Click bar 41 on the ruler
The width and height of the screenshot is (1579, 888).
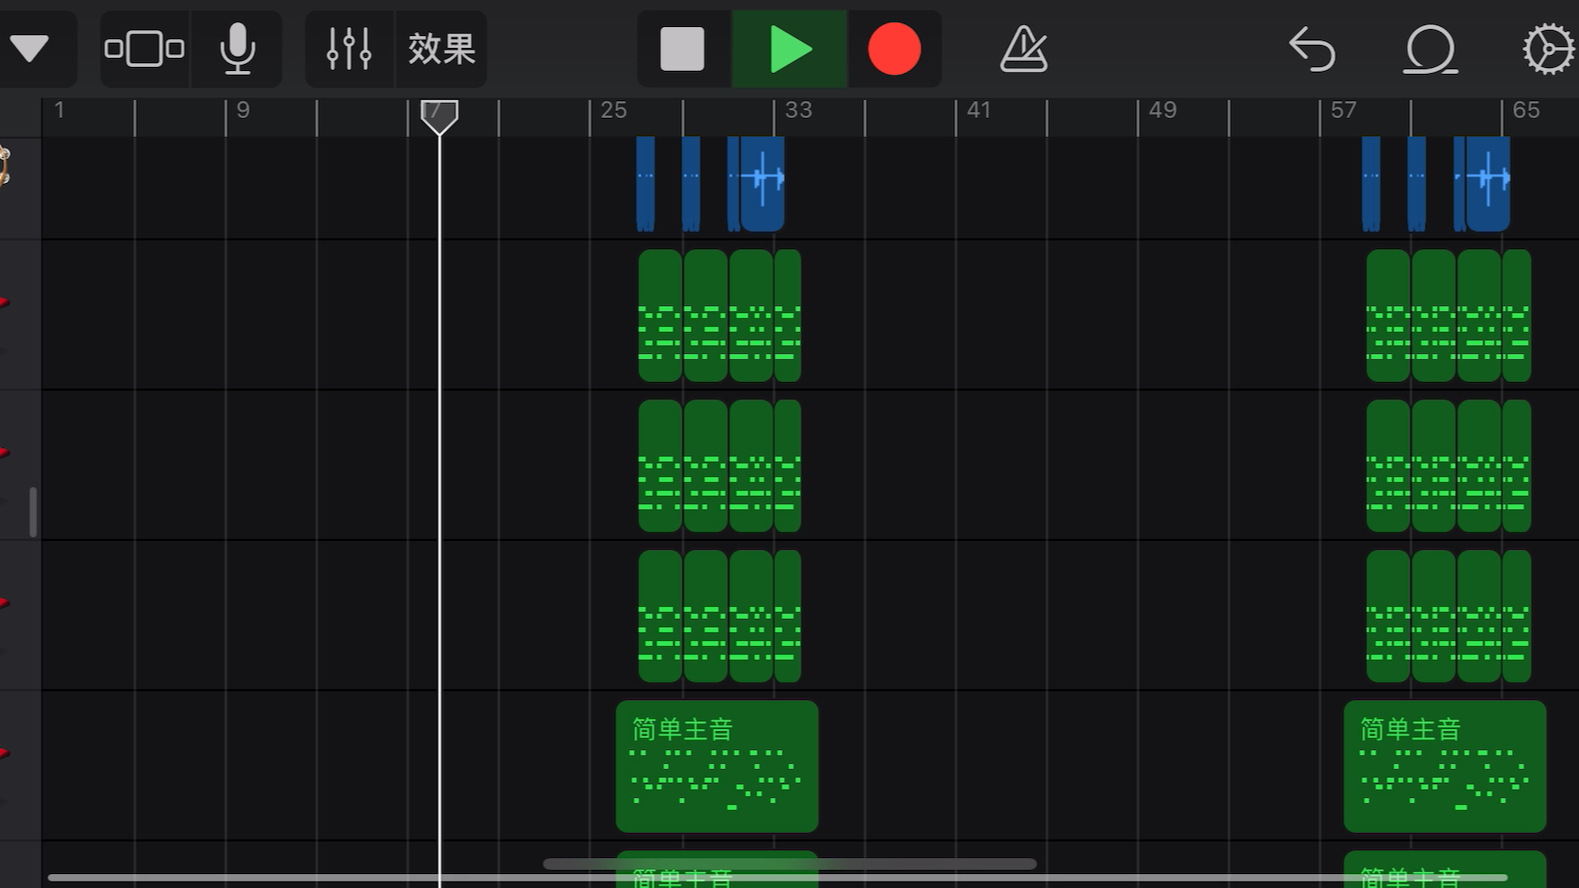pos(978,110)
